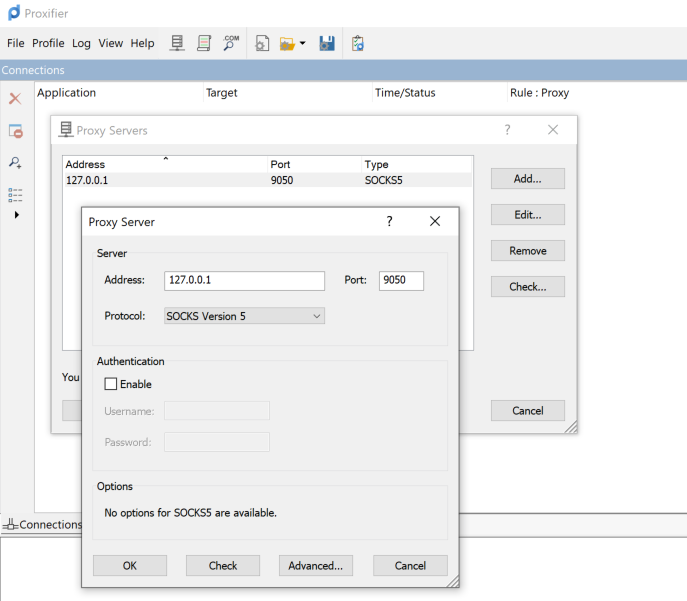Click the list view sidebar icon
This screenshot has height=601, width=687.
[15, 195]
